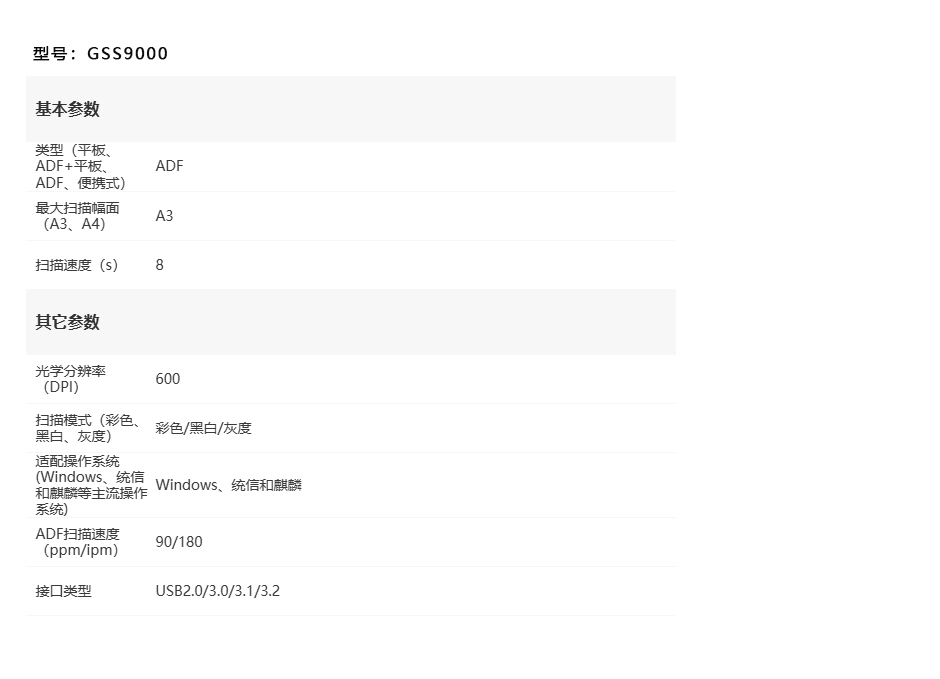Click the 型号 label in the heading
The height and width of the screenshot is (679, 940).
click(50, 54)
